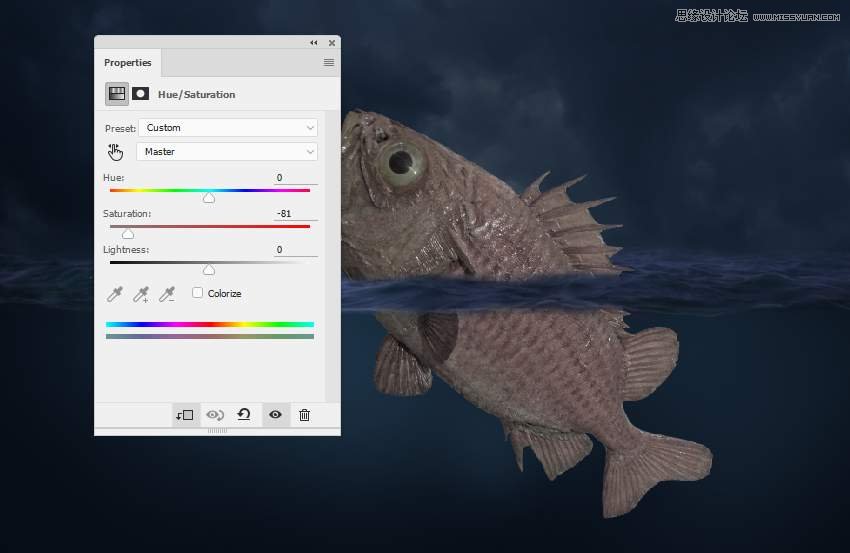Collapse the Properties panel with double arrows
Image resolution: width=850 pixels, height=553 pixels.
click(313, 43)
